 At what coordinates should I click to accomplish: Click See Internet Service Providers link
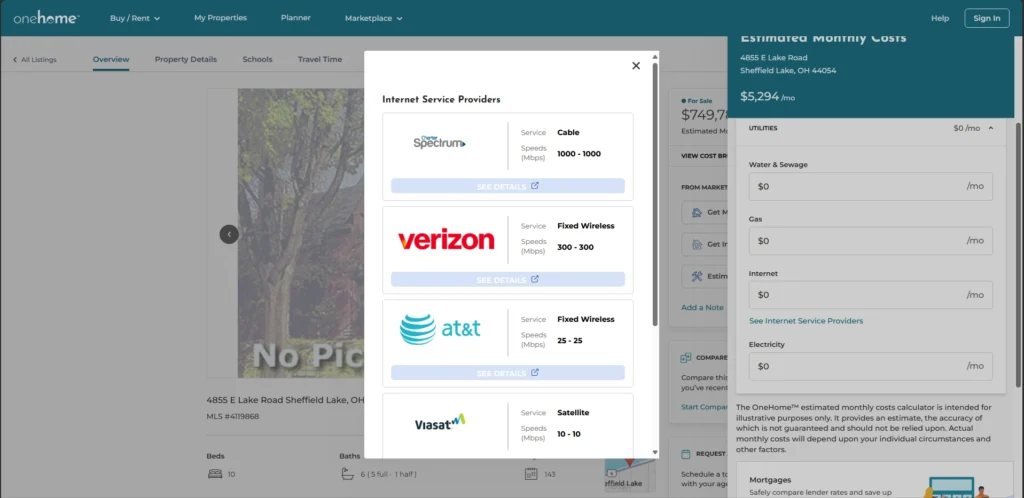pos(806,321)
